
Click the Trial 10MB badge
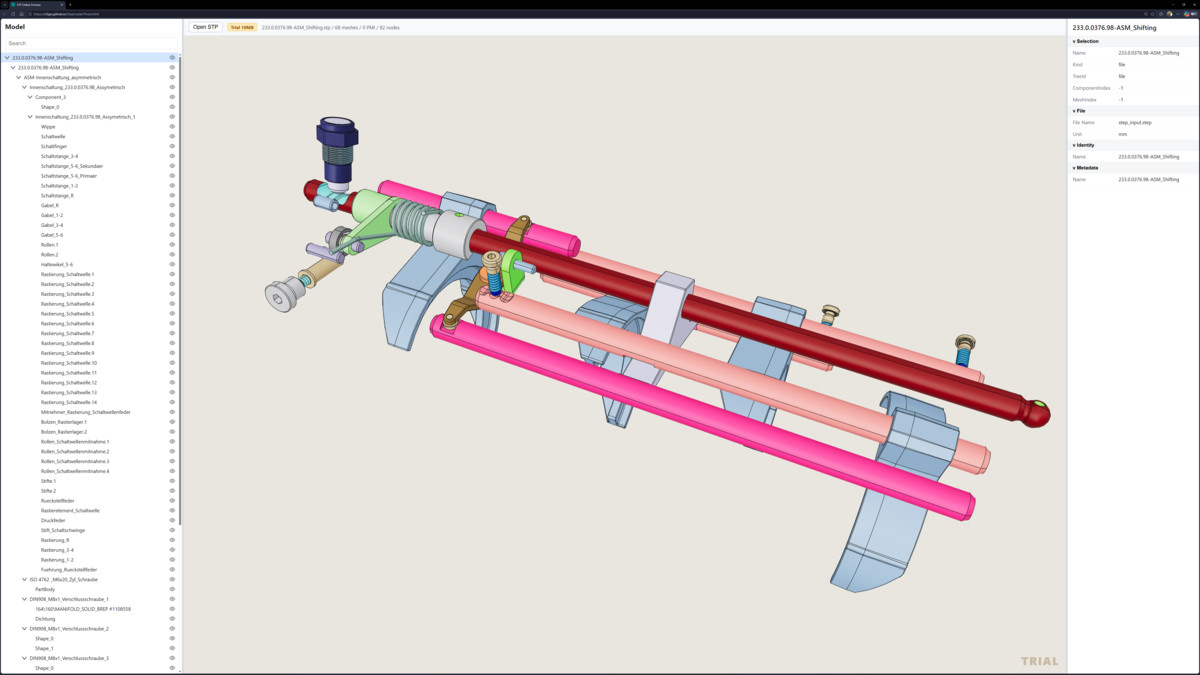click(242, 27)
